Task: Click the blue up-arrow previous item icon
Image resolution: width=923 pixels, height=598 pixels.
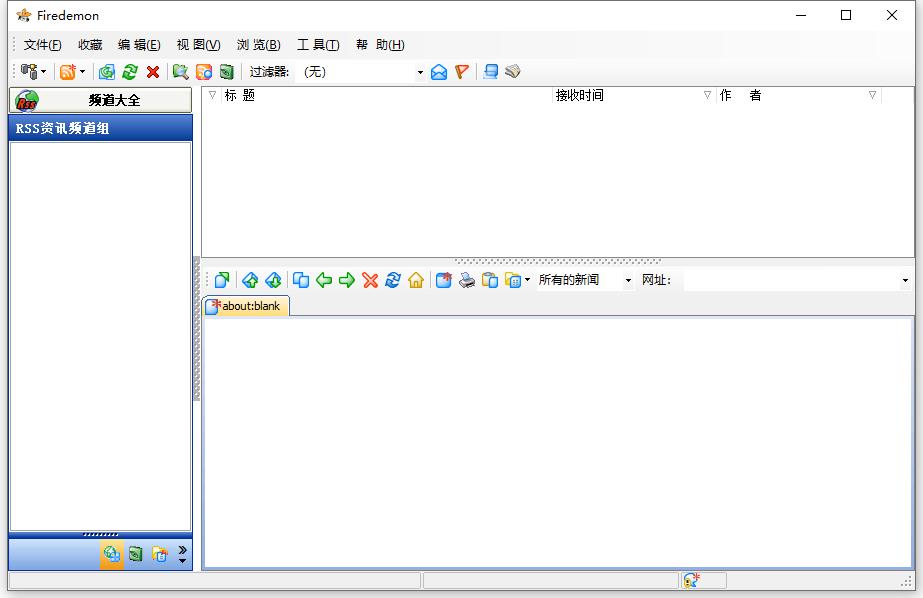Action: pos(250,280)
